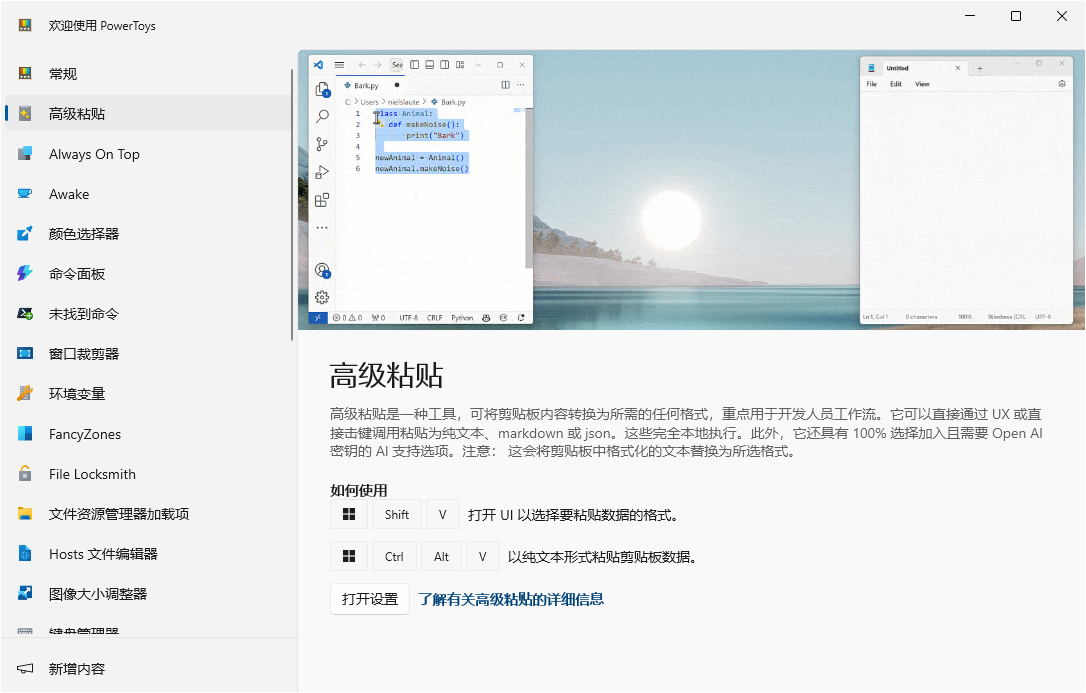
Task: Select File Locksmith in the sidebar
Action: 91,473
